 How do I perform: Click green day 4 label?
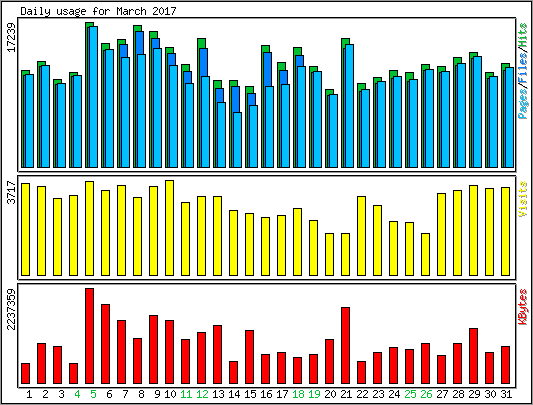point(77,394)
